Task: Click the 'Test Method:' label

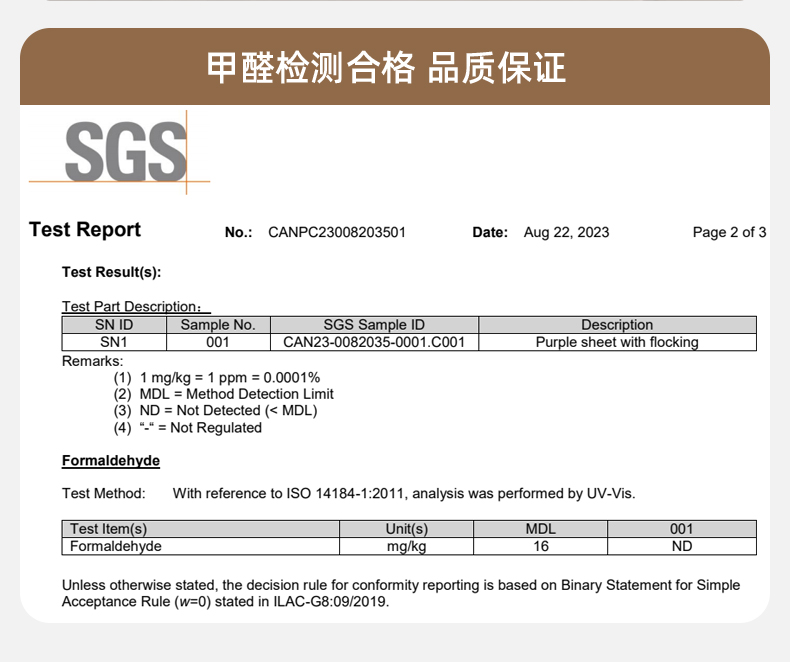Action: [x=103, y=493]
